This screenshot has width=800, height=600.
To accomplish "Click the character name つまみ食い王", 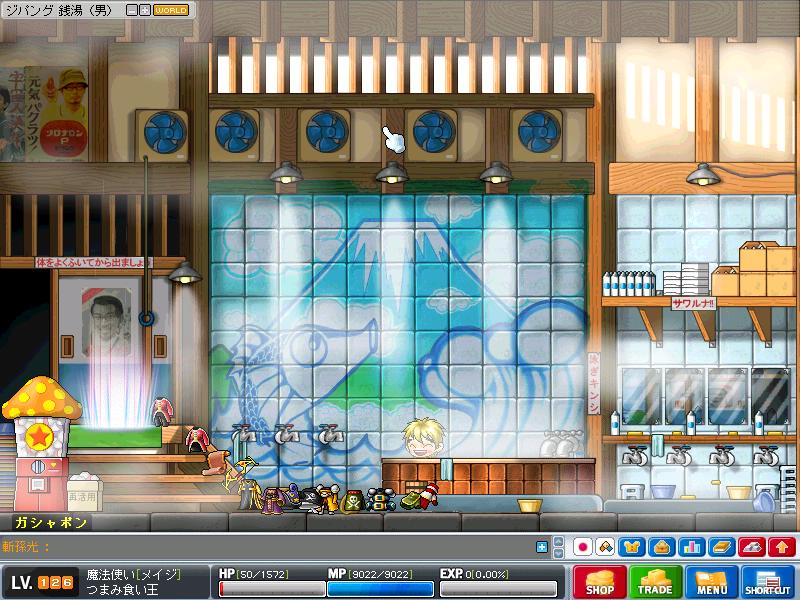I will (122, 590).
